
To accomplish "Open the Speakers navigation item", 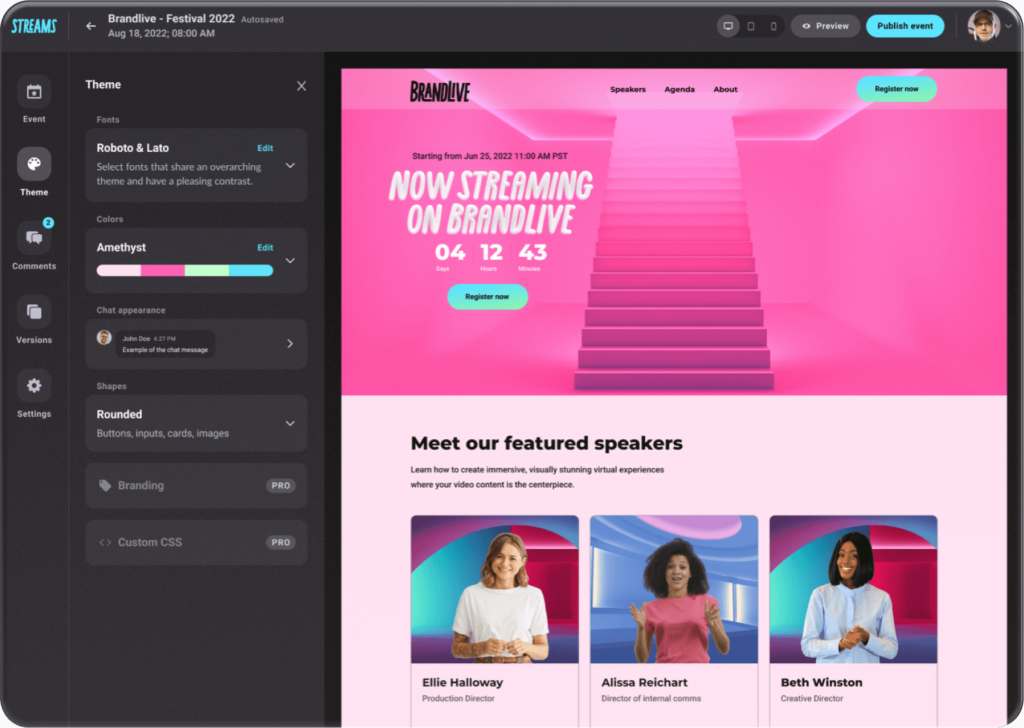I will 628,89.
